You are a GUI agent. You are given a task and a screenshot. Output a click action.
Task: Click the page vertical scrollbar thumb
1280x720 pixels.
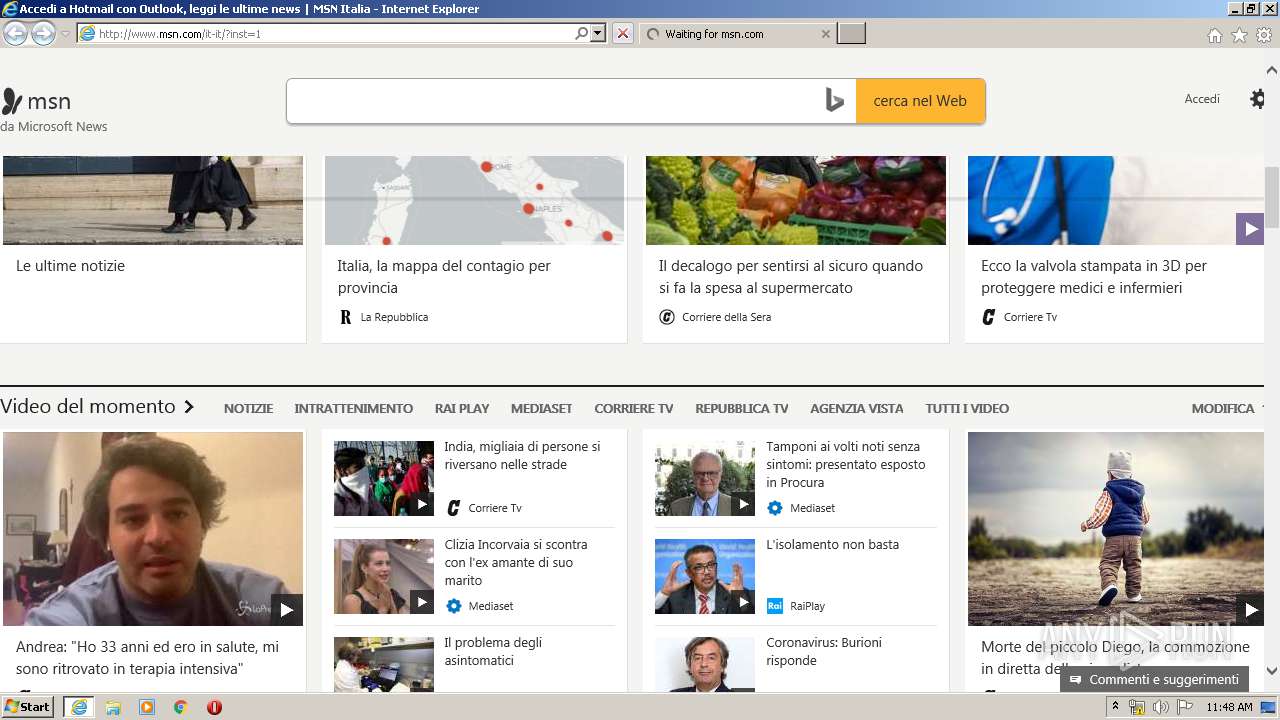click(x=1272, y=198)
